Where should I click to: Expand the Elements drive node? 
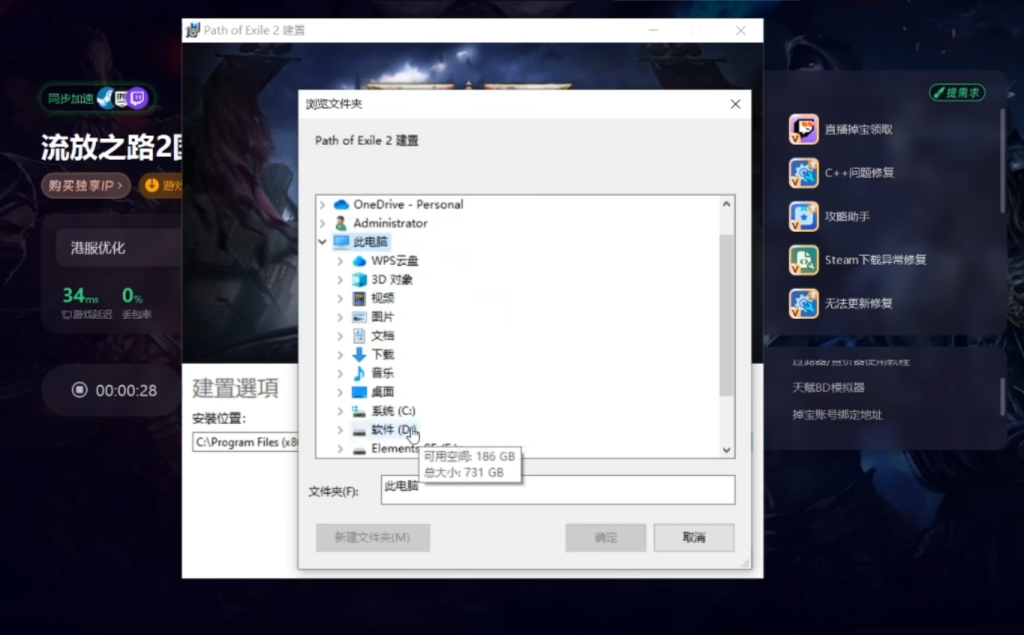[x=340, y=449]
